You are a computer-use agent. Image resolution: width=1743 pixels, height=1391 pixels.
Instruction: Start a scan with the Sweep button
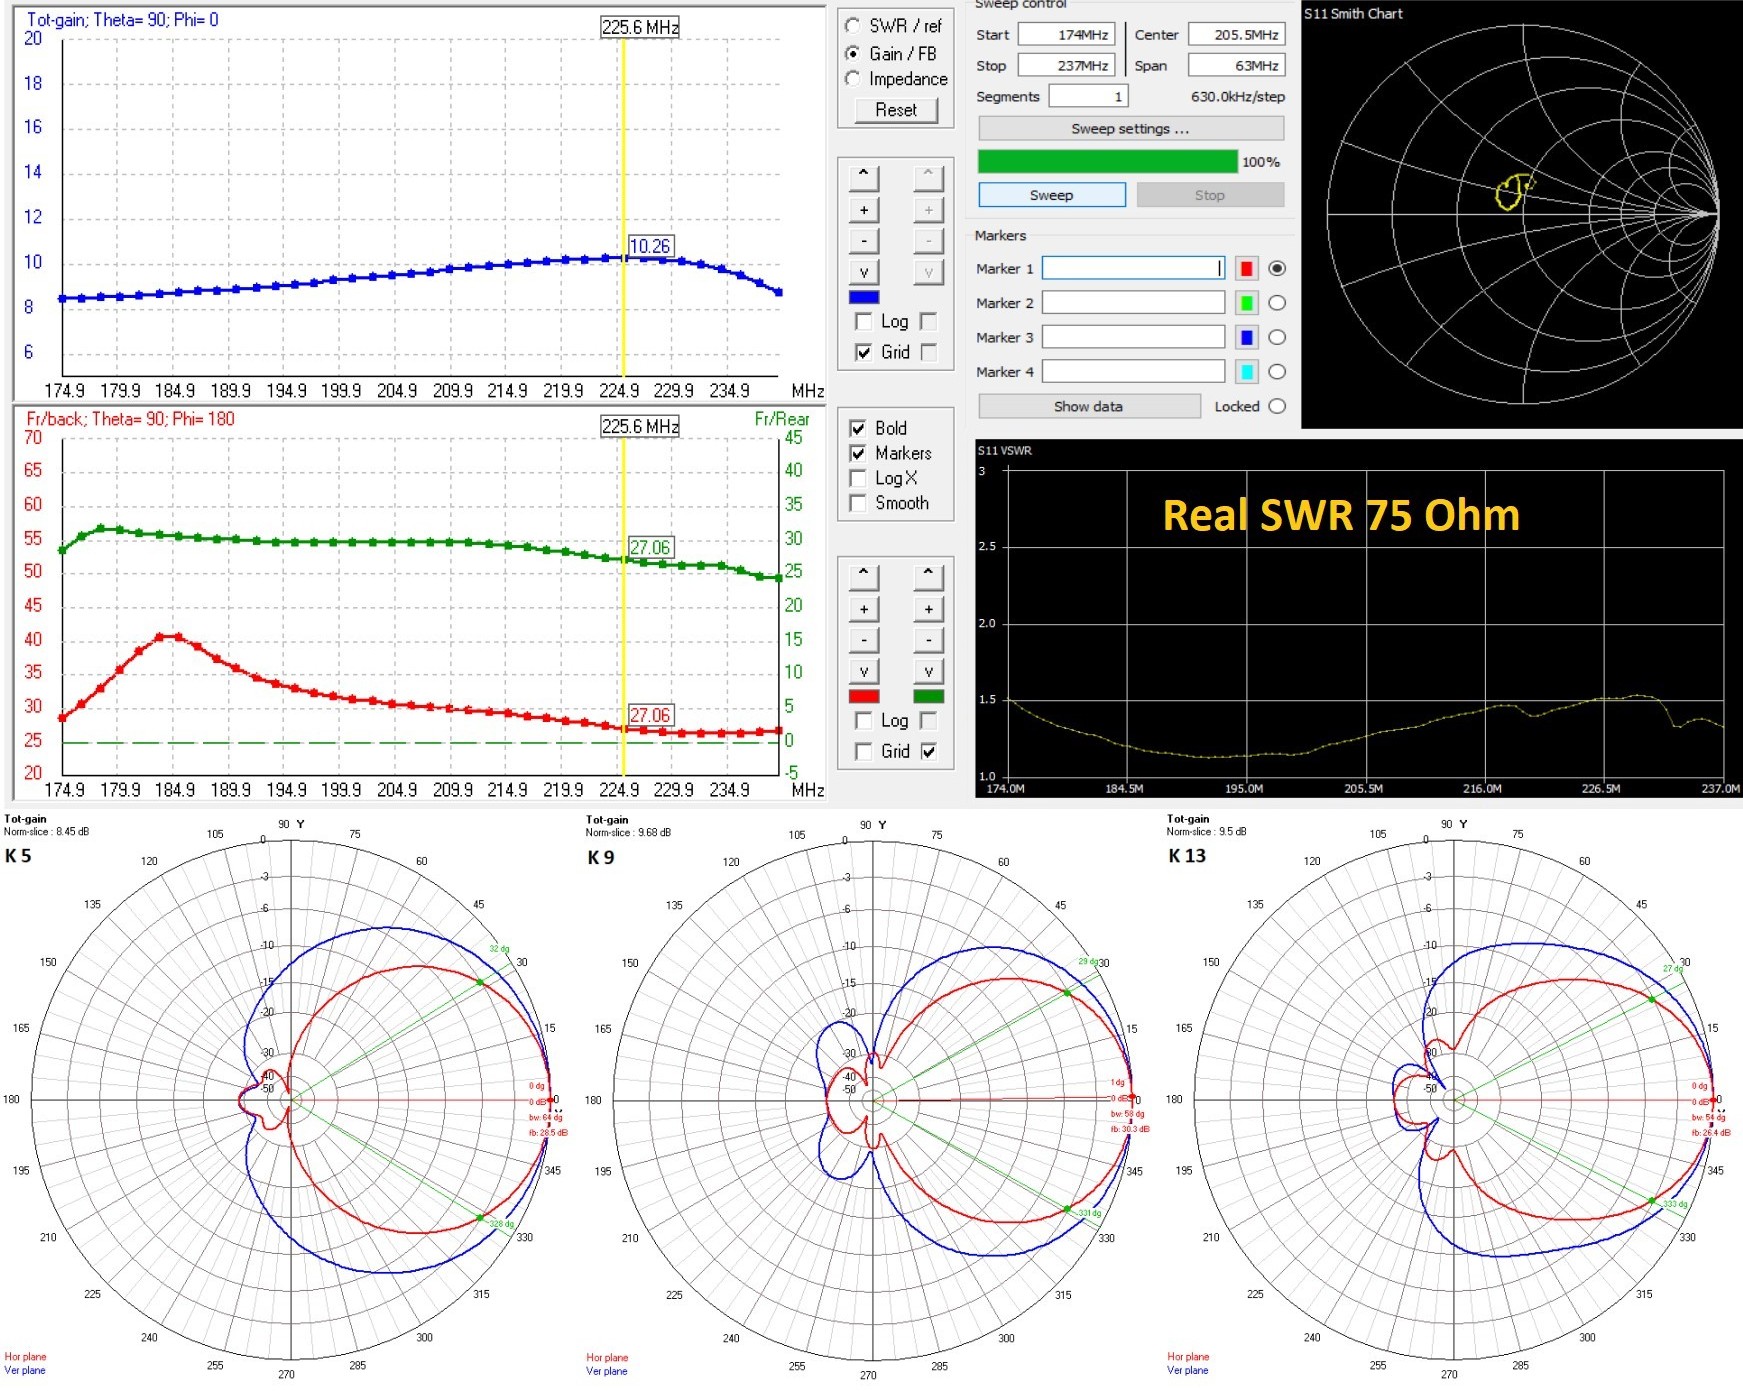tap(1052, 195)
